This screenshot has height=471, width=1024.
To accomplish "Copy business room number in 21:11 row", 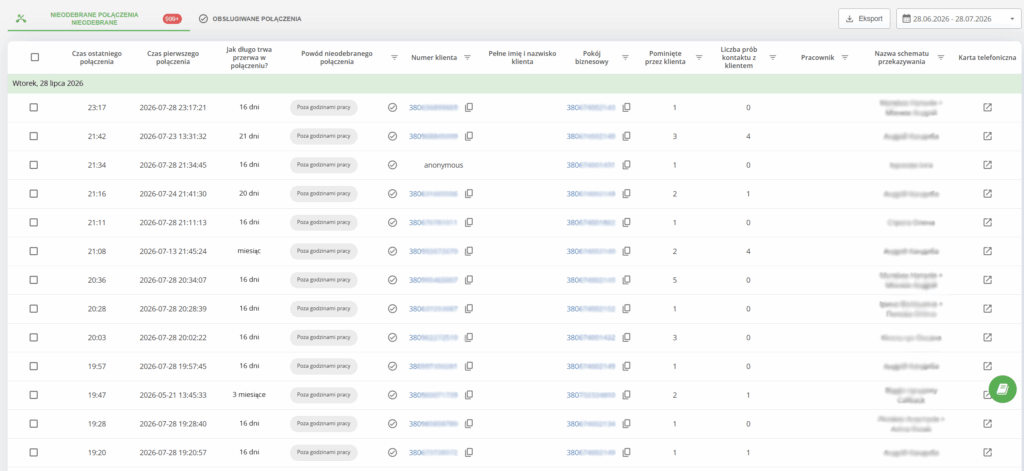I will coord(626,222).
